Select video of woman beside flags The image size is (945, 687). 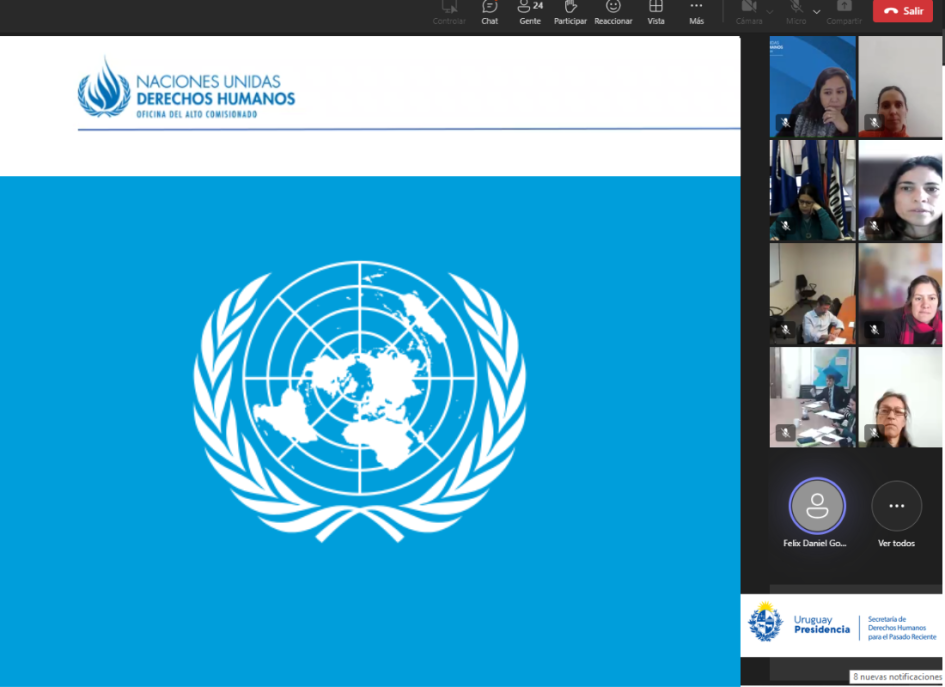(812, 190)
